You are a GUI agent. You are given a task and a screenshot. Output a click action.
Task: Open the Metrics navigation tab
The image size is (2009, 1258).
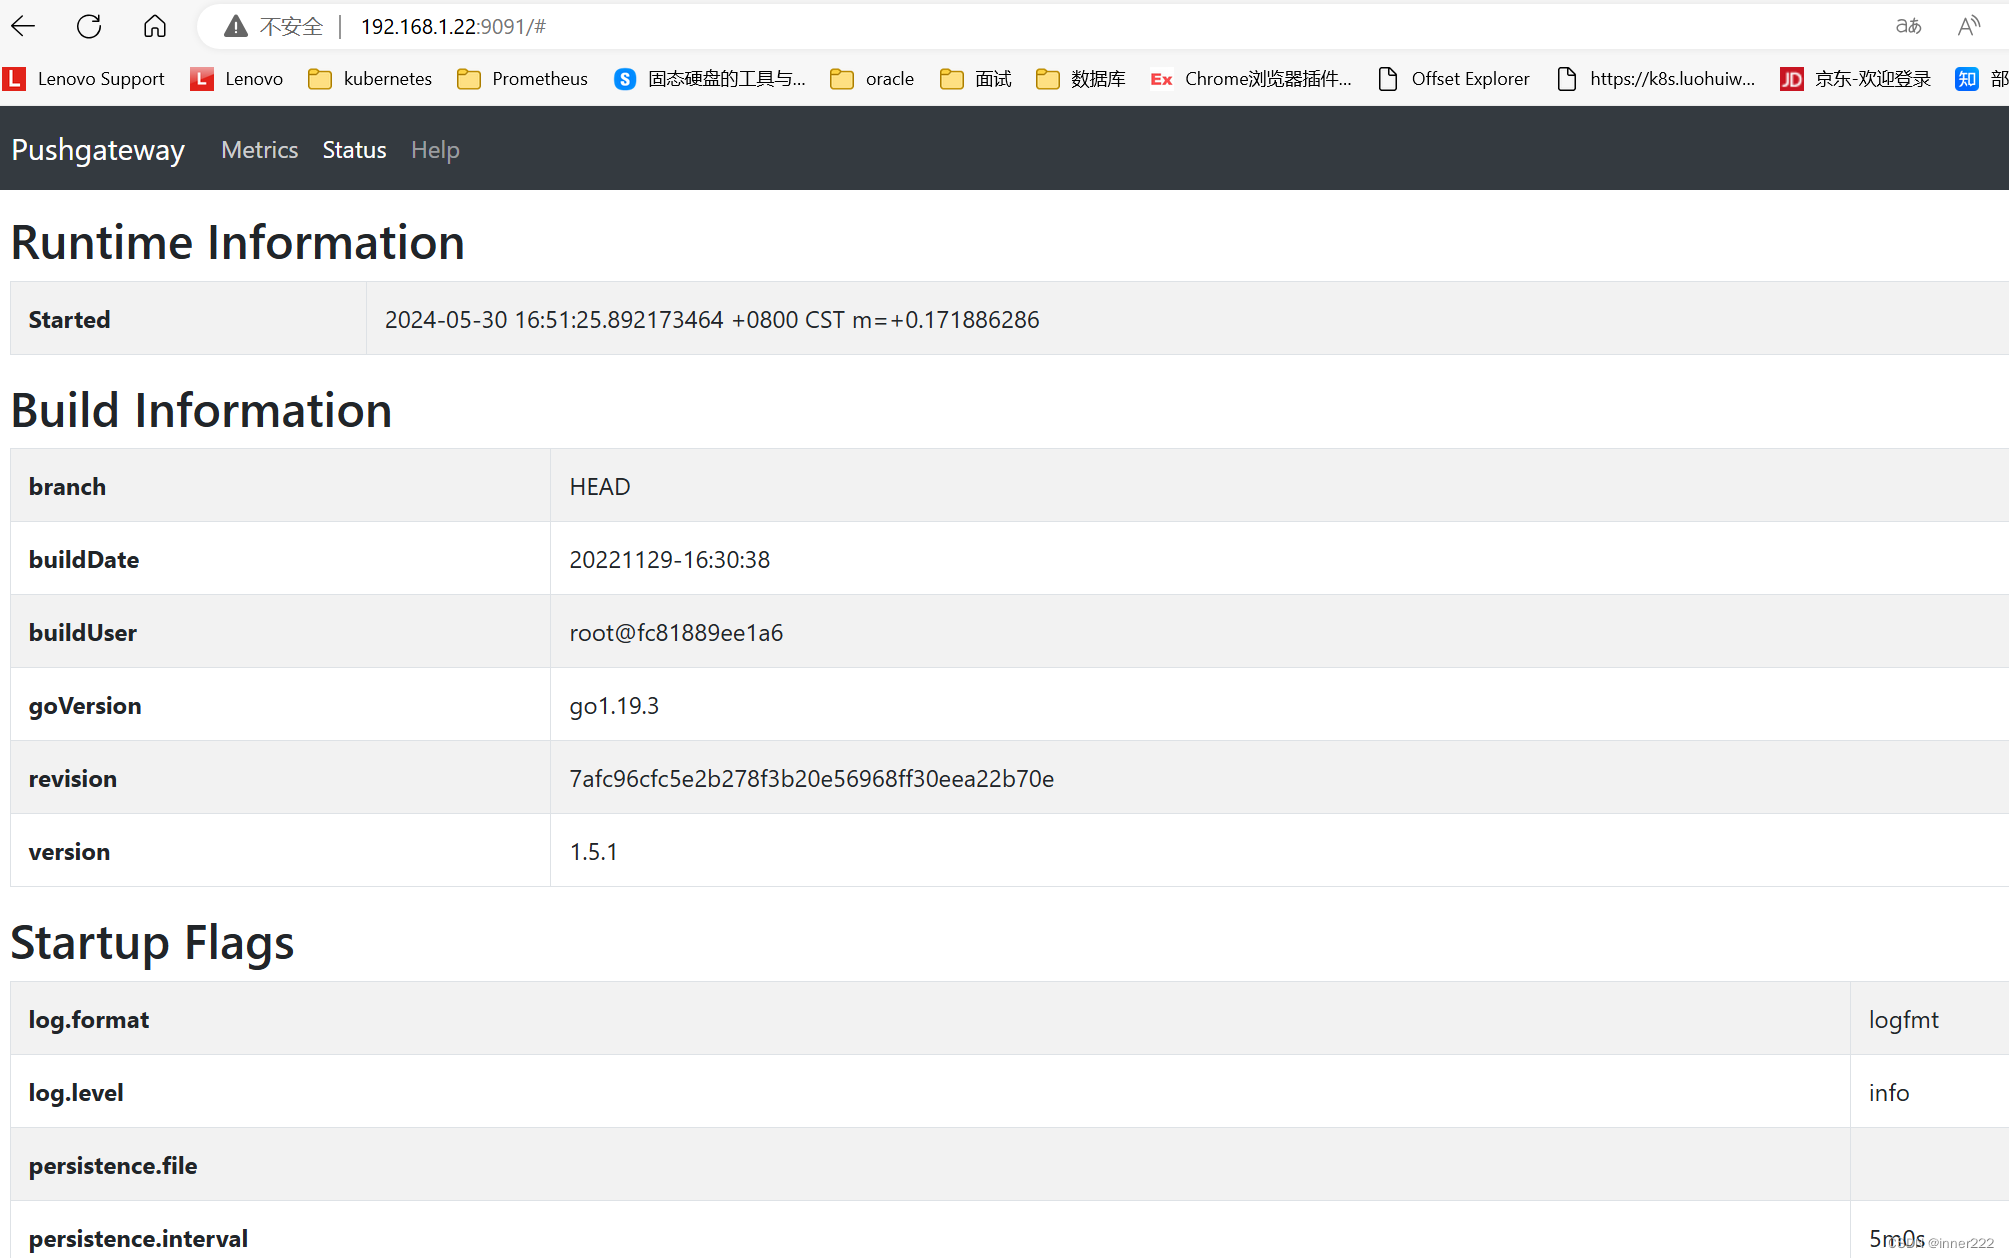259,149
